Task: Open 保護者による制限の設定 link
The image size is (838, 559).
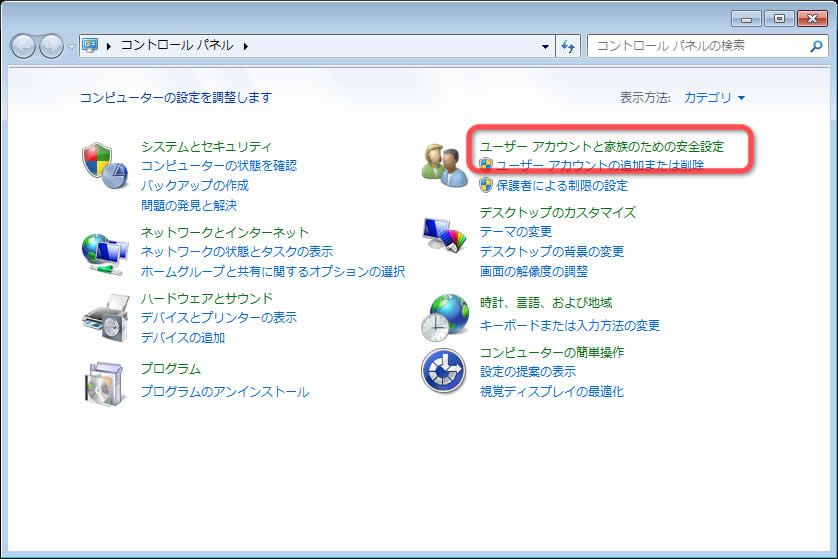Action: coord(562,185)
